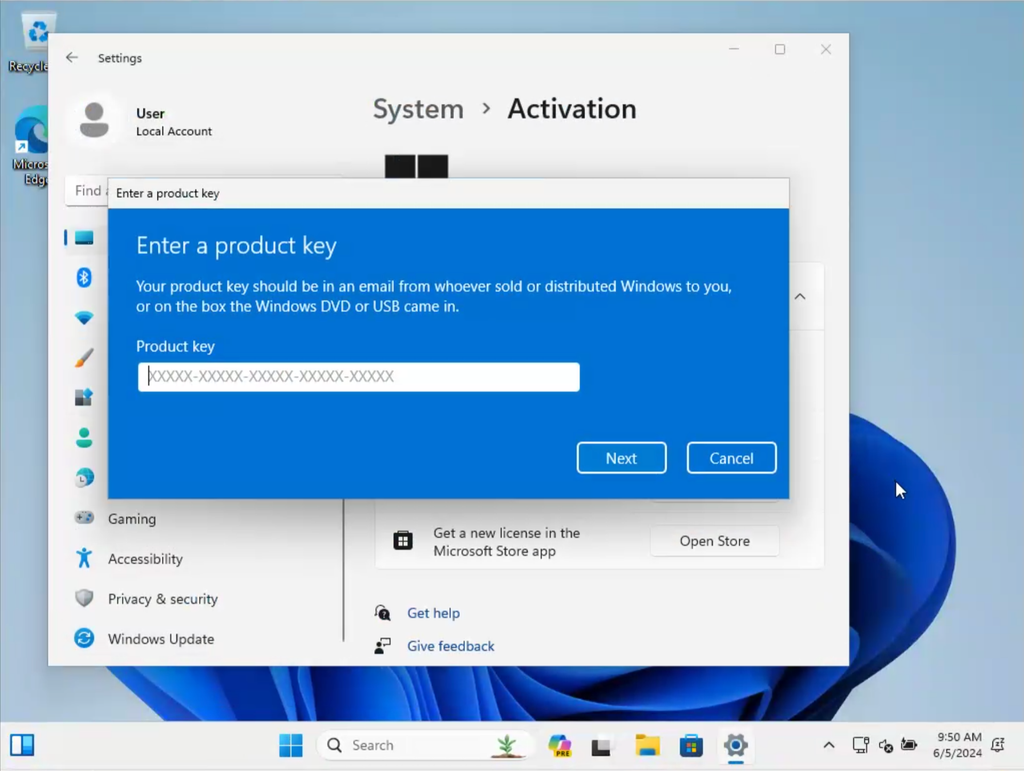Screen dimensions: 1024x771
Task: Cancel the product key dialog
Action: pyautogui.click(x=731, y=458)
